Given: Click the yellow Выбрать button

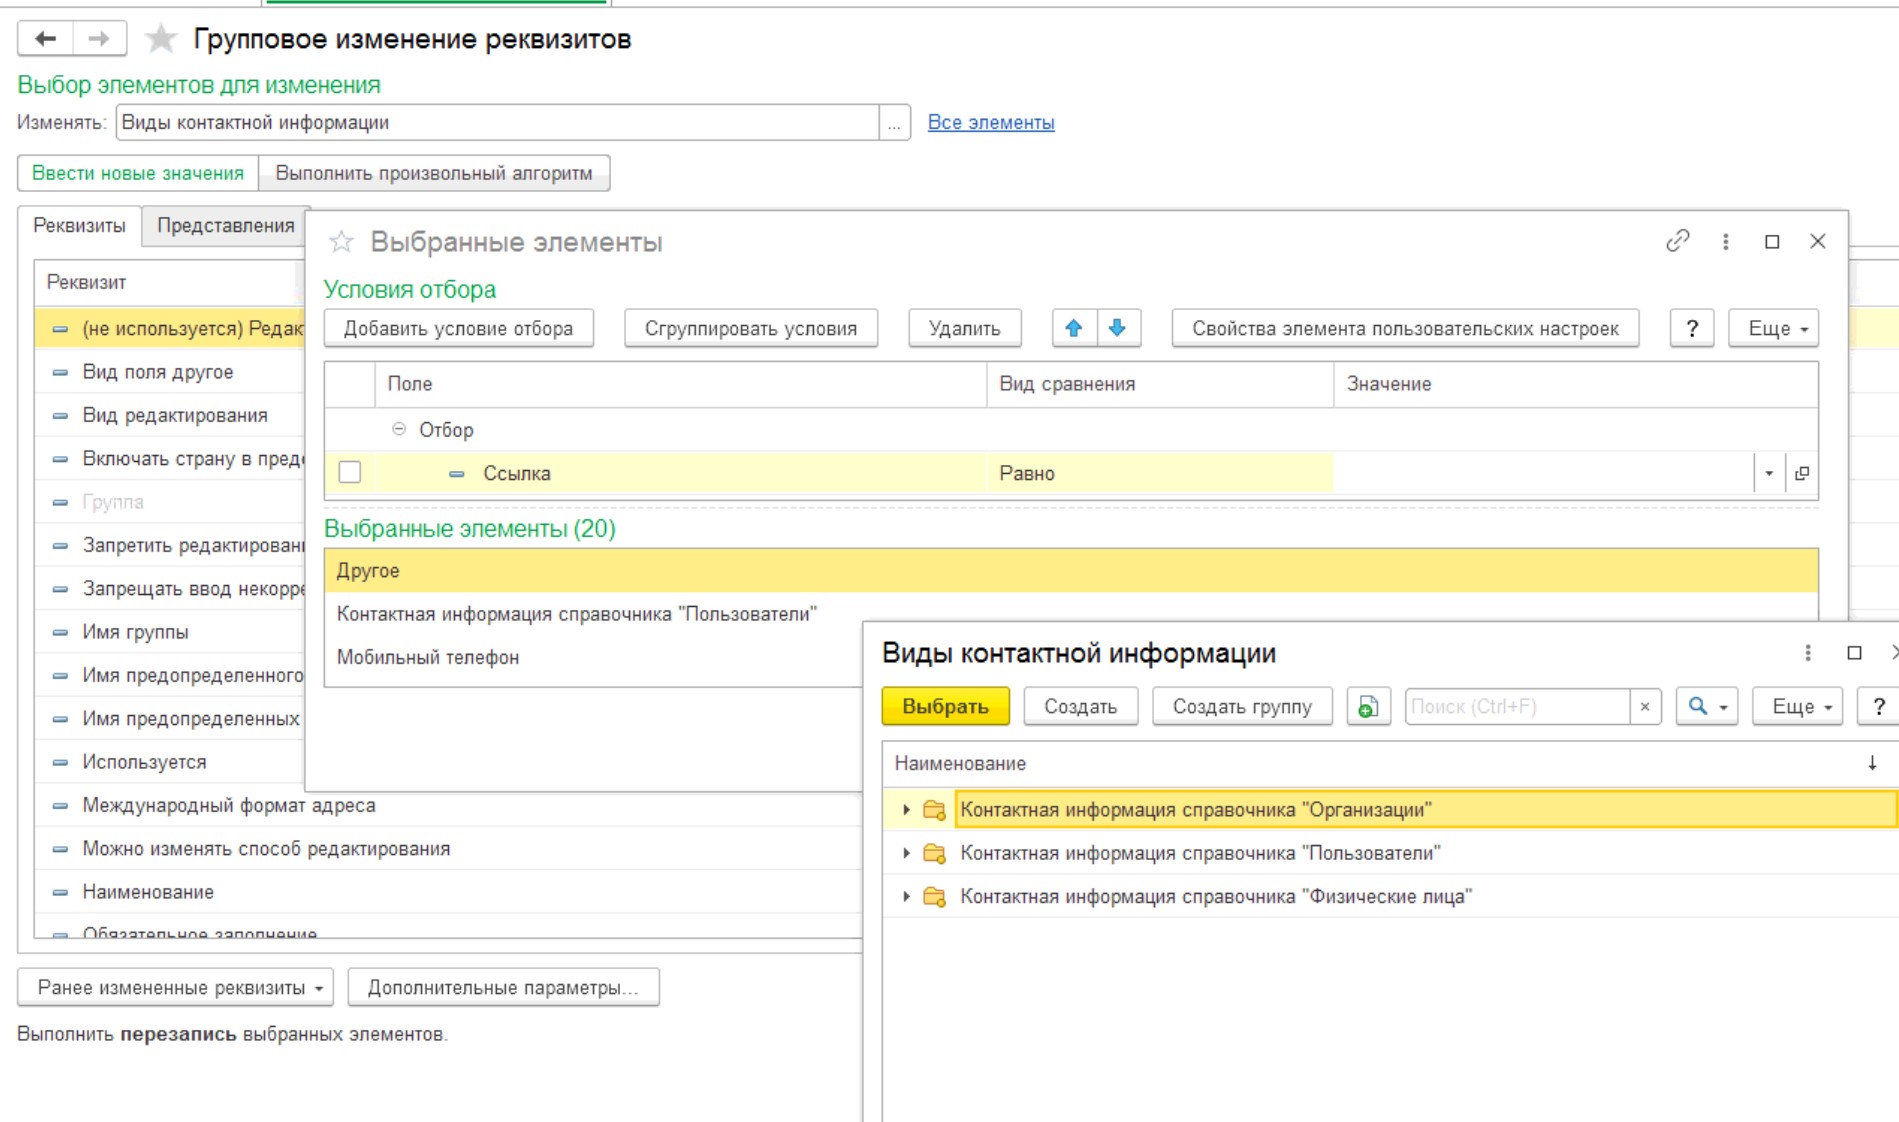Looking at the screenshot, I should point(945,706).
